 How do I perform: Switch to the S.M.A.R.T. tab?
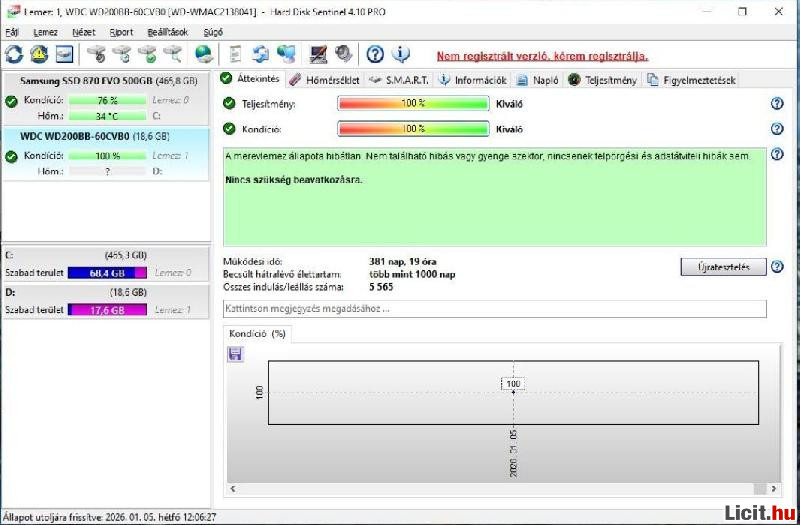[x=399, y=80]
